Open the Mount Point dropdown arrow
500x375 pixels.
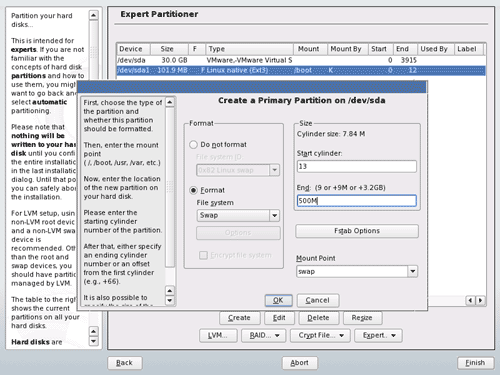[x=413, y=271]
